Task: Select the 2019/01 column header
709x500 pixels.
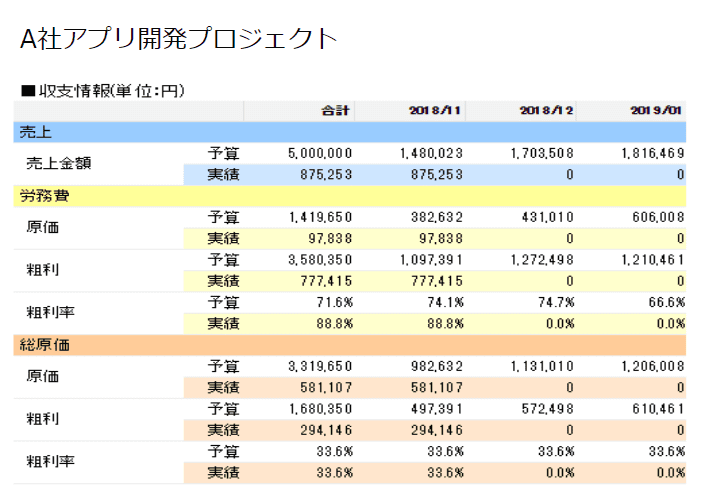Action: (x=657, y=111)
